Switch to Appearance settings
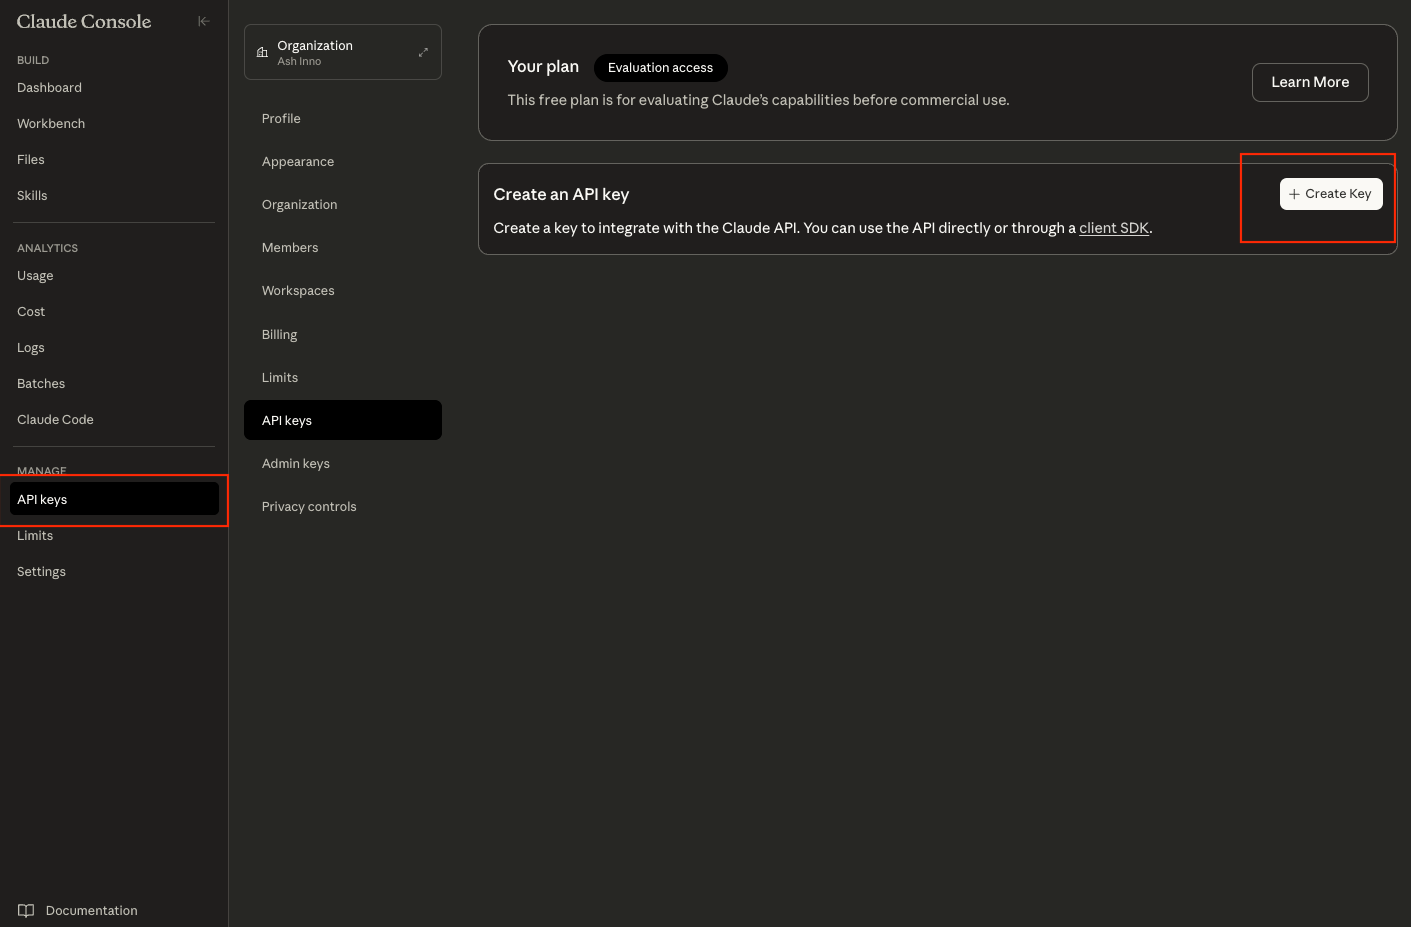 click(x=298, y=162)
